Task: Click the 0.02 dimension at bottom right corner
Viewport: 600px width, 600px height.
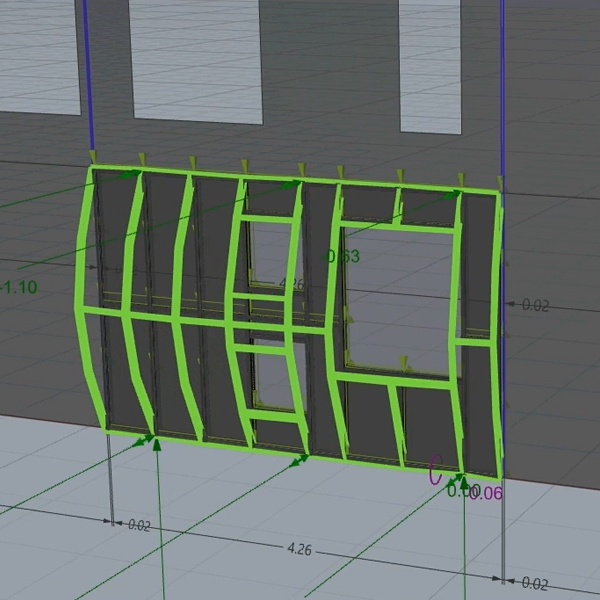Action: click(x=535, y=583)
